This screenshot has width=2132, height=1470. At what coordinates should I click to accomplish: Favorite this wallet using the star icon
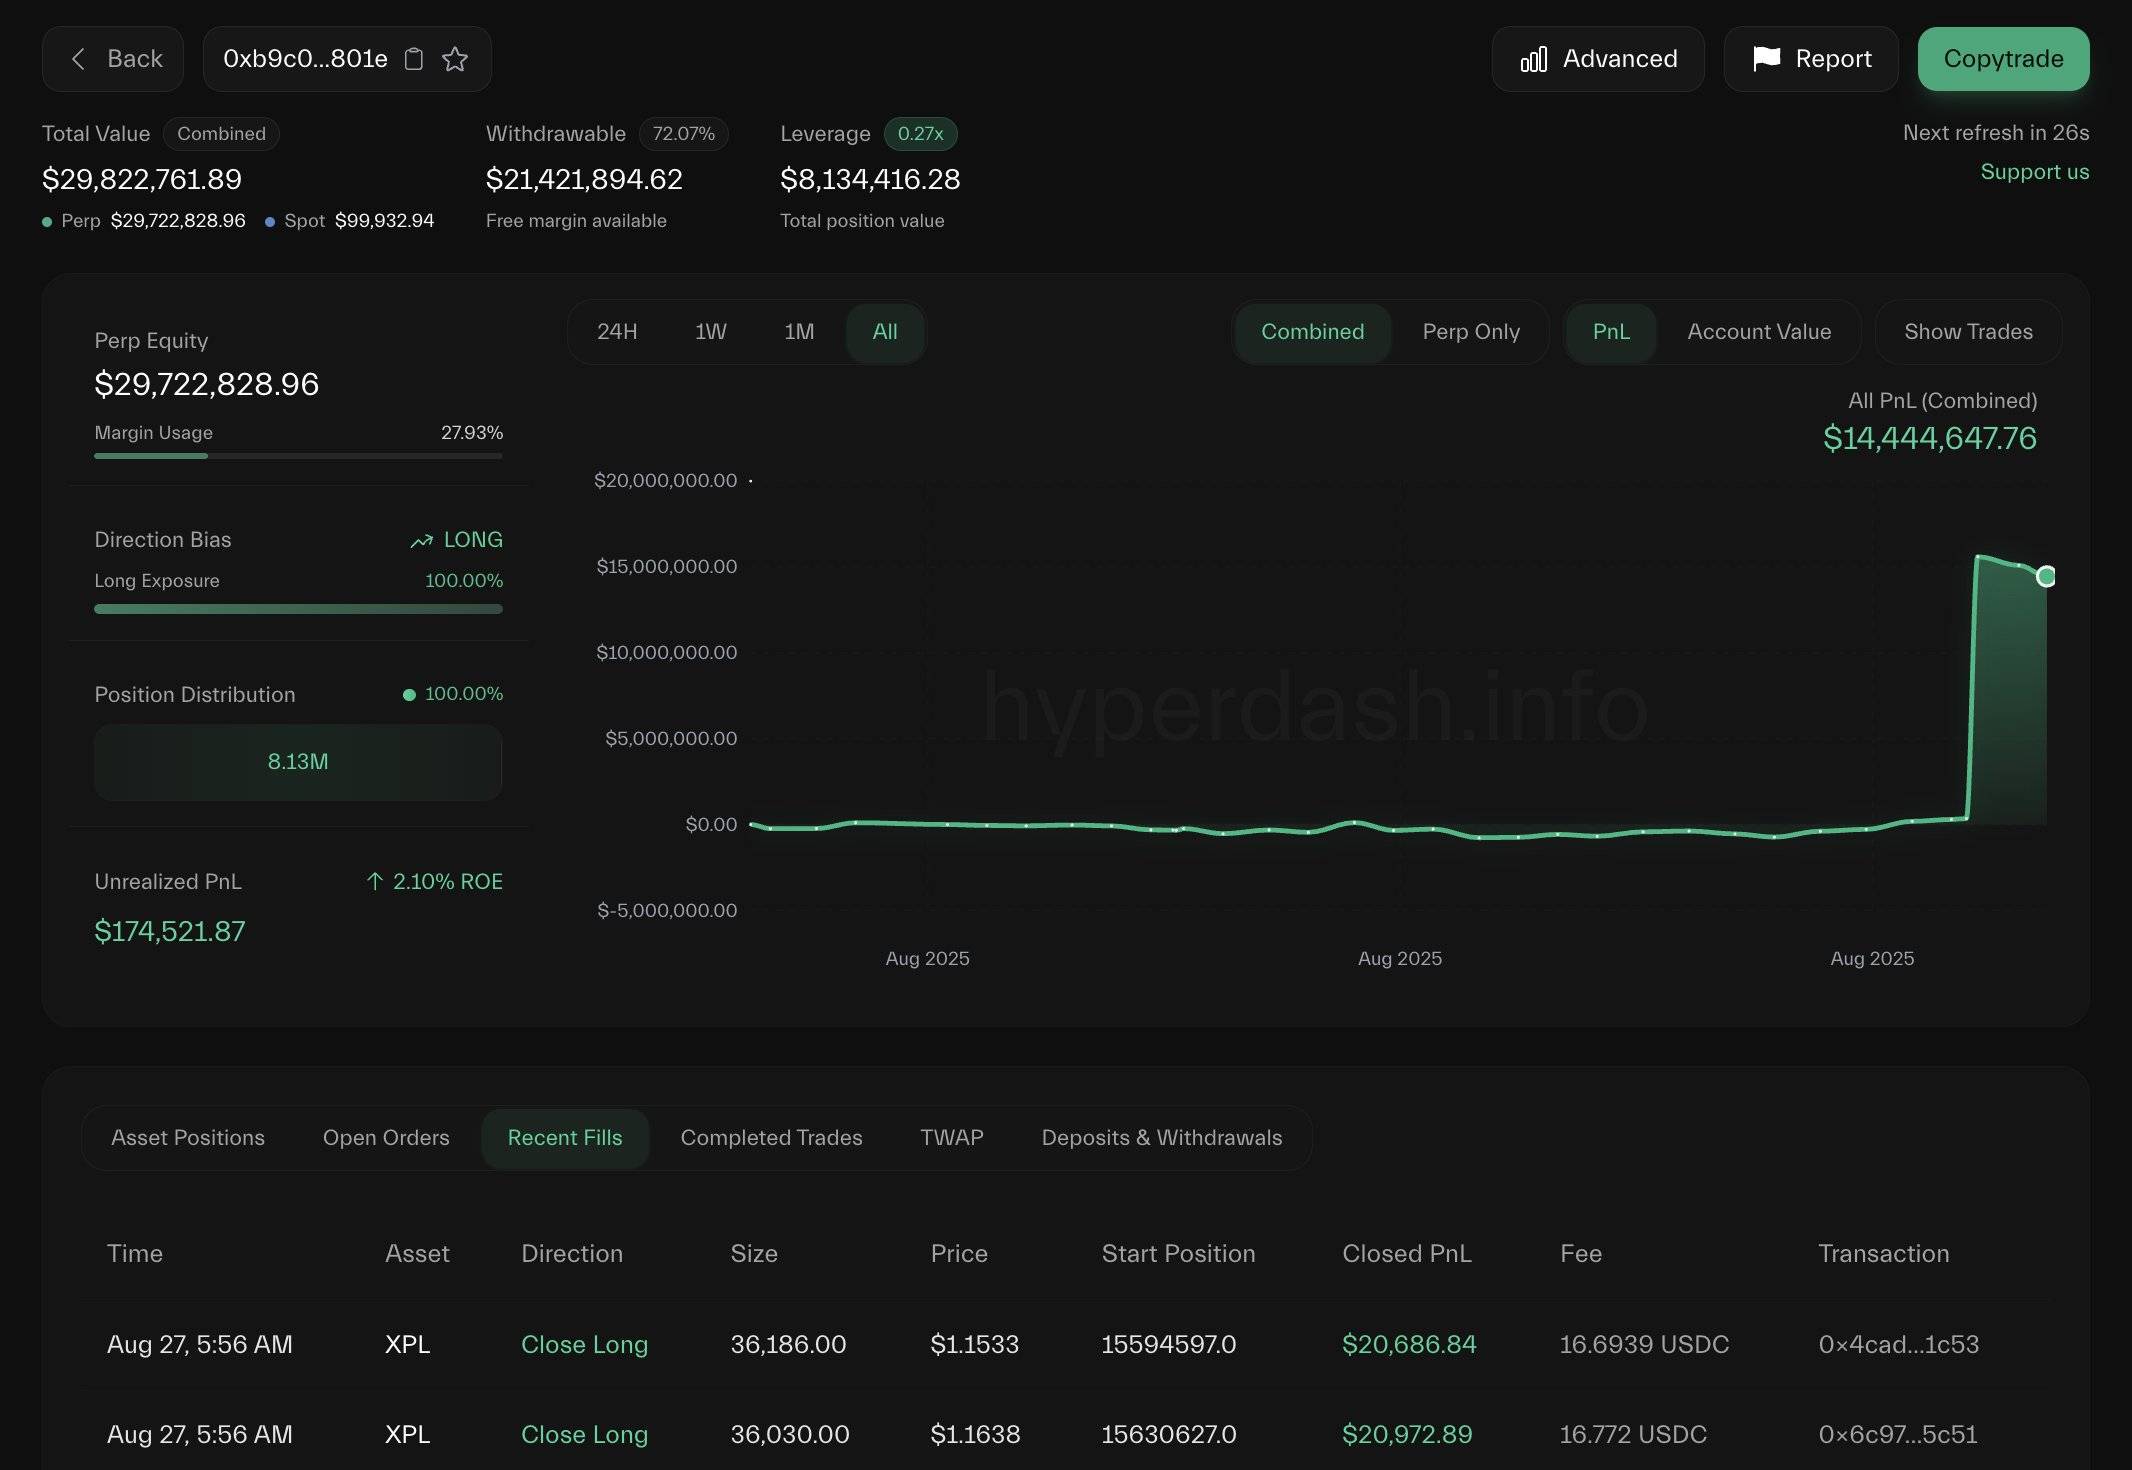(x=455, y=59)
